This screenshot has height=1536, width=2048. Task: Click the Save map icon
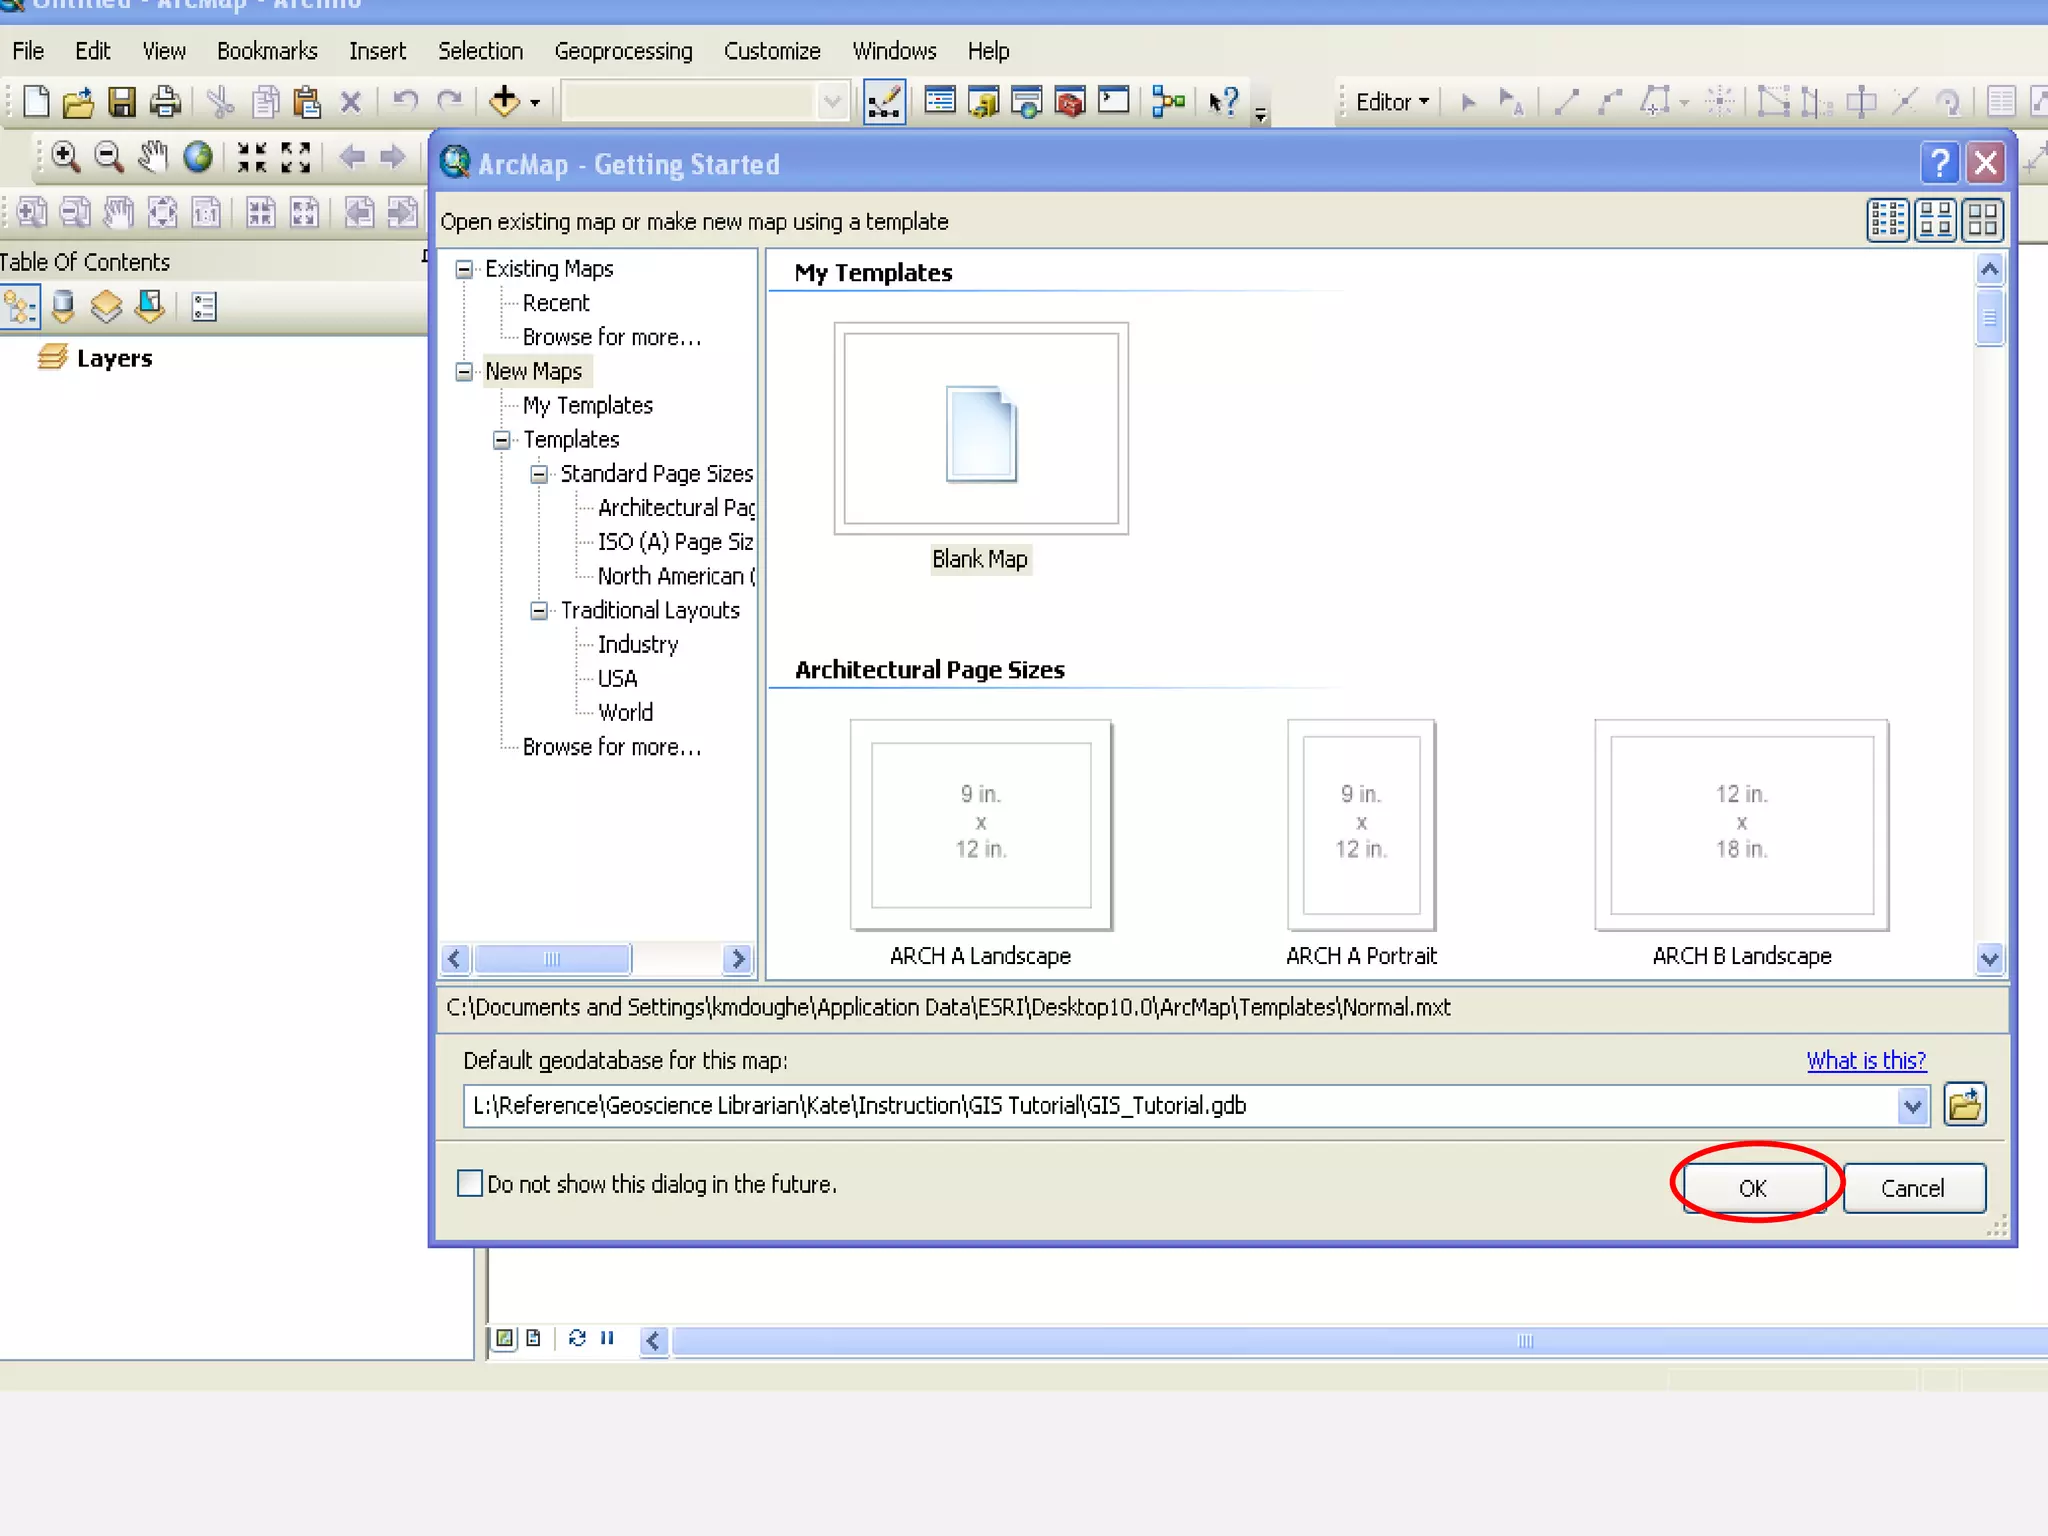[x=122, y=102]
